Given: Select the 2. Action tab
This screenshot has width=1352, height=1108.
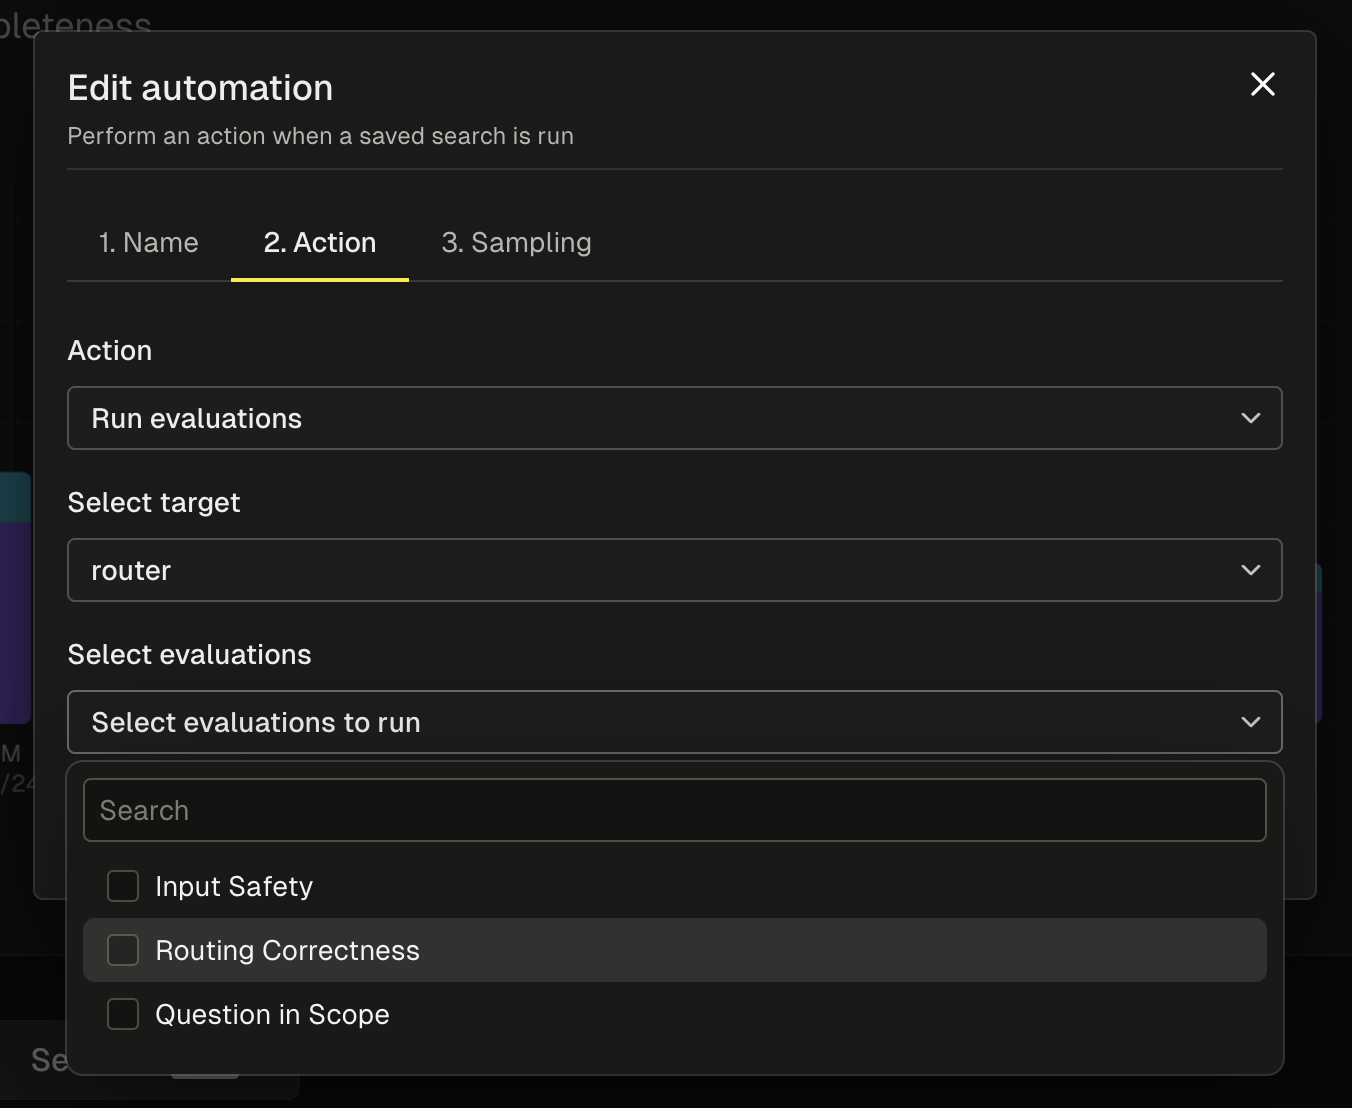Looking at the screenshot, I should pyautogui.click(x=320, y=243).
